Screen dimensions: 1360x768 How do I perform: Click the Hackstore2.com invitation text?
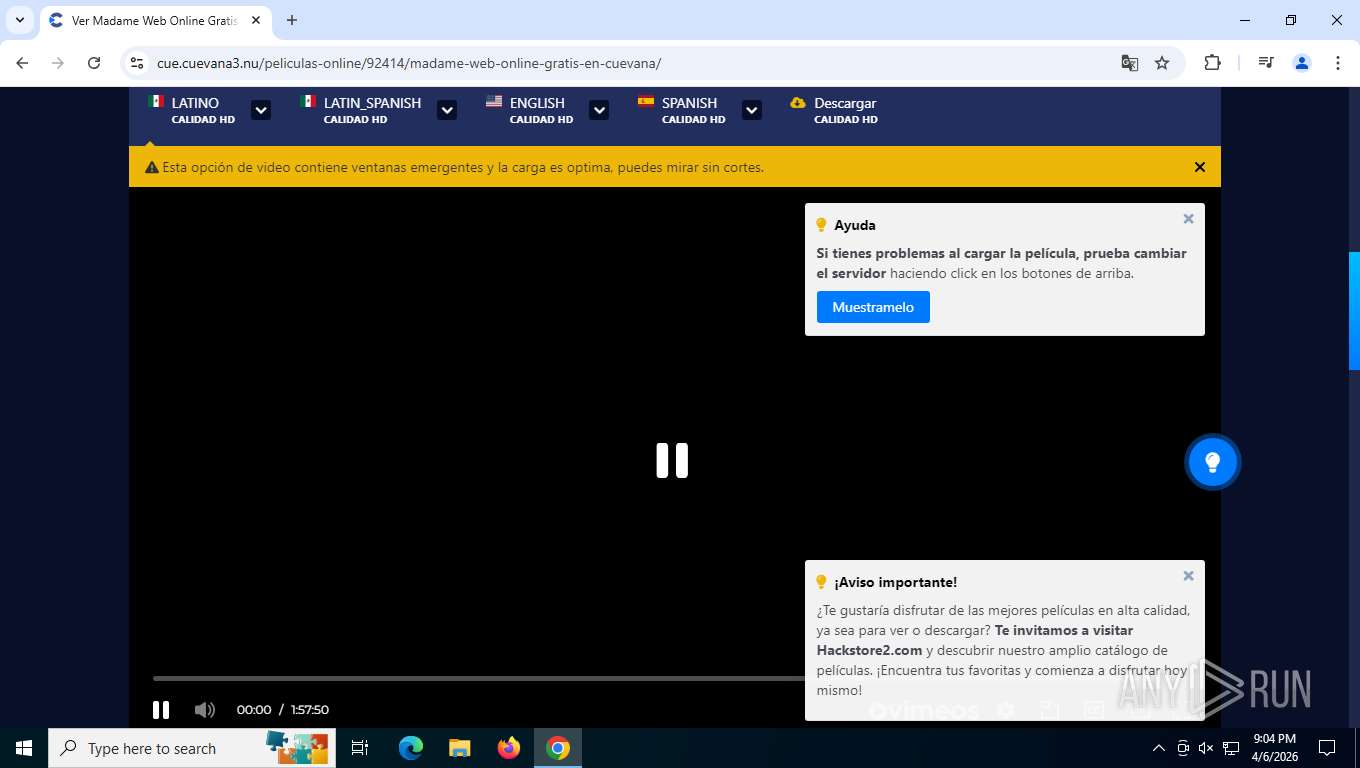coord(975,640)
